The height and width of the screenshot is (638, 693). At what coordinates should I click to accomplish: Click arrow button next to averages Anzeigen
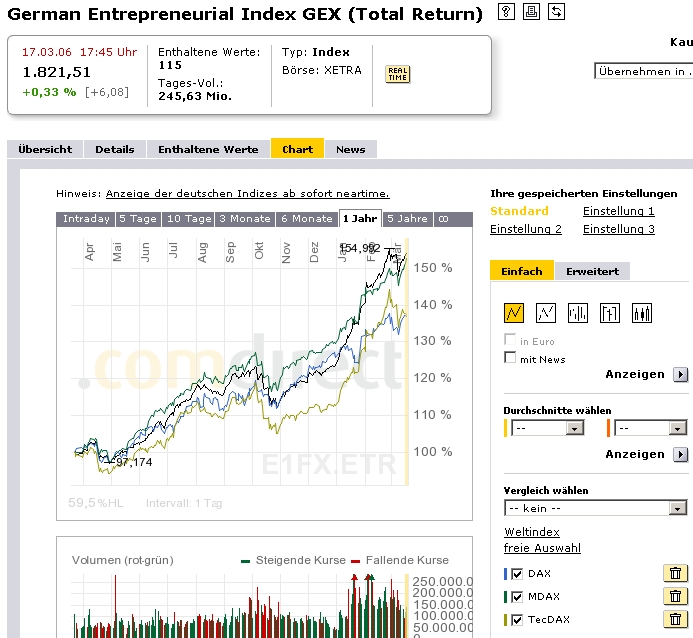[681, 455]
